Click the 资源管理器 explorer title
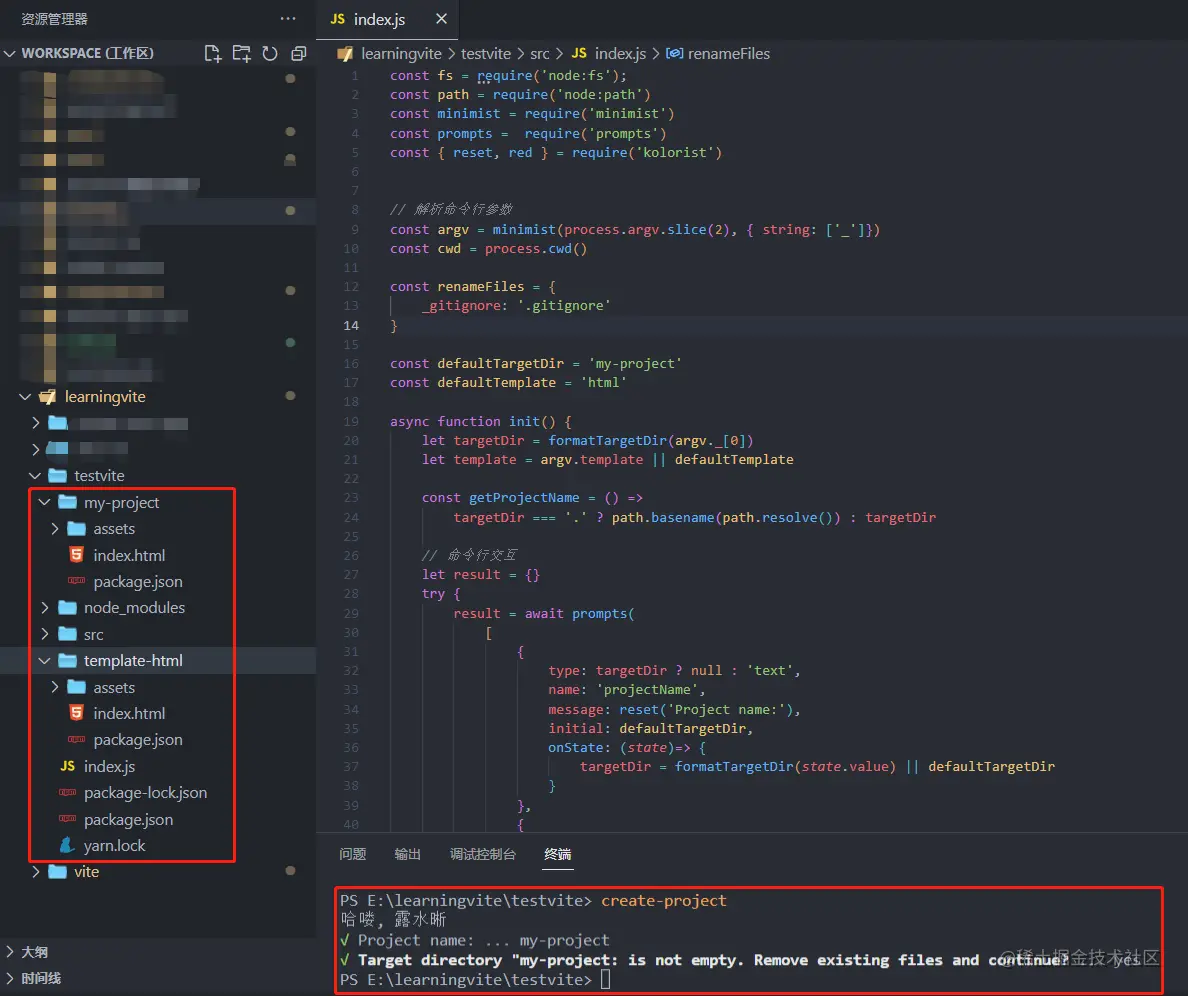Screen dimensions: 1188x996 [54, 19]
